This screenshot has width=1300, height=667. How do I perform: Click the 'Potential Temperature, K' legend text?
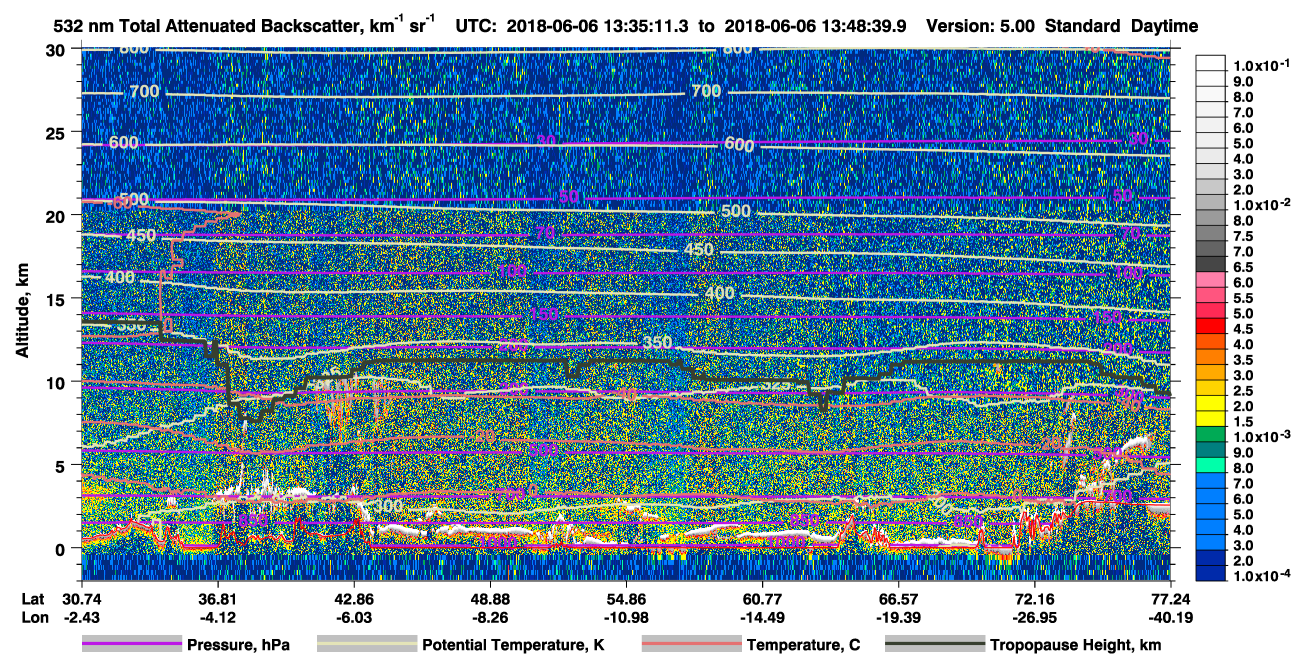pyautogui.click(x=513, y=645)
